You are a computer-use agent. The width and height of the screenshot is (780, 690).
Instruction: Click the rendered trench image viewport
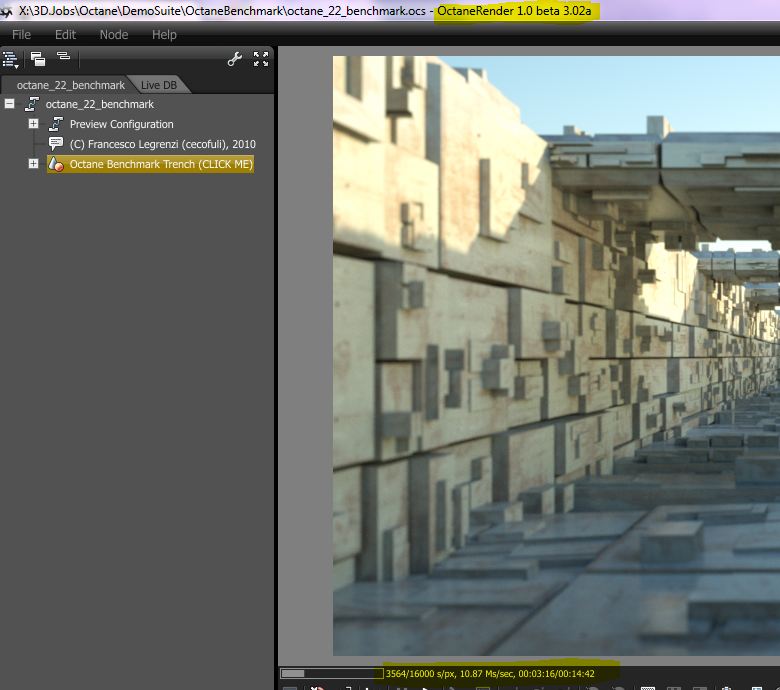pos(556,355)
